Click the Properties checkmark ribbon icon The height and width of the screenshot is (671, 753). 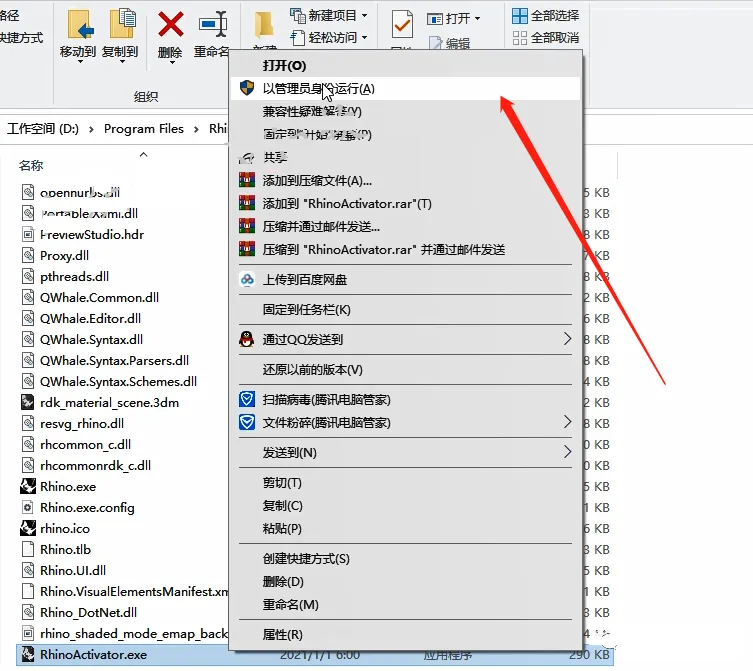tap(402, 24)
